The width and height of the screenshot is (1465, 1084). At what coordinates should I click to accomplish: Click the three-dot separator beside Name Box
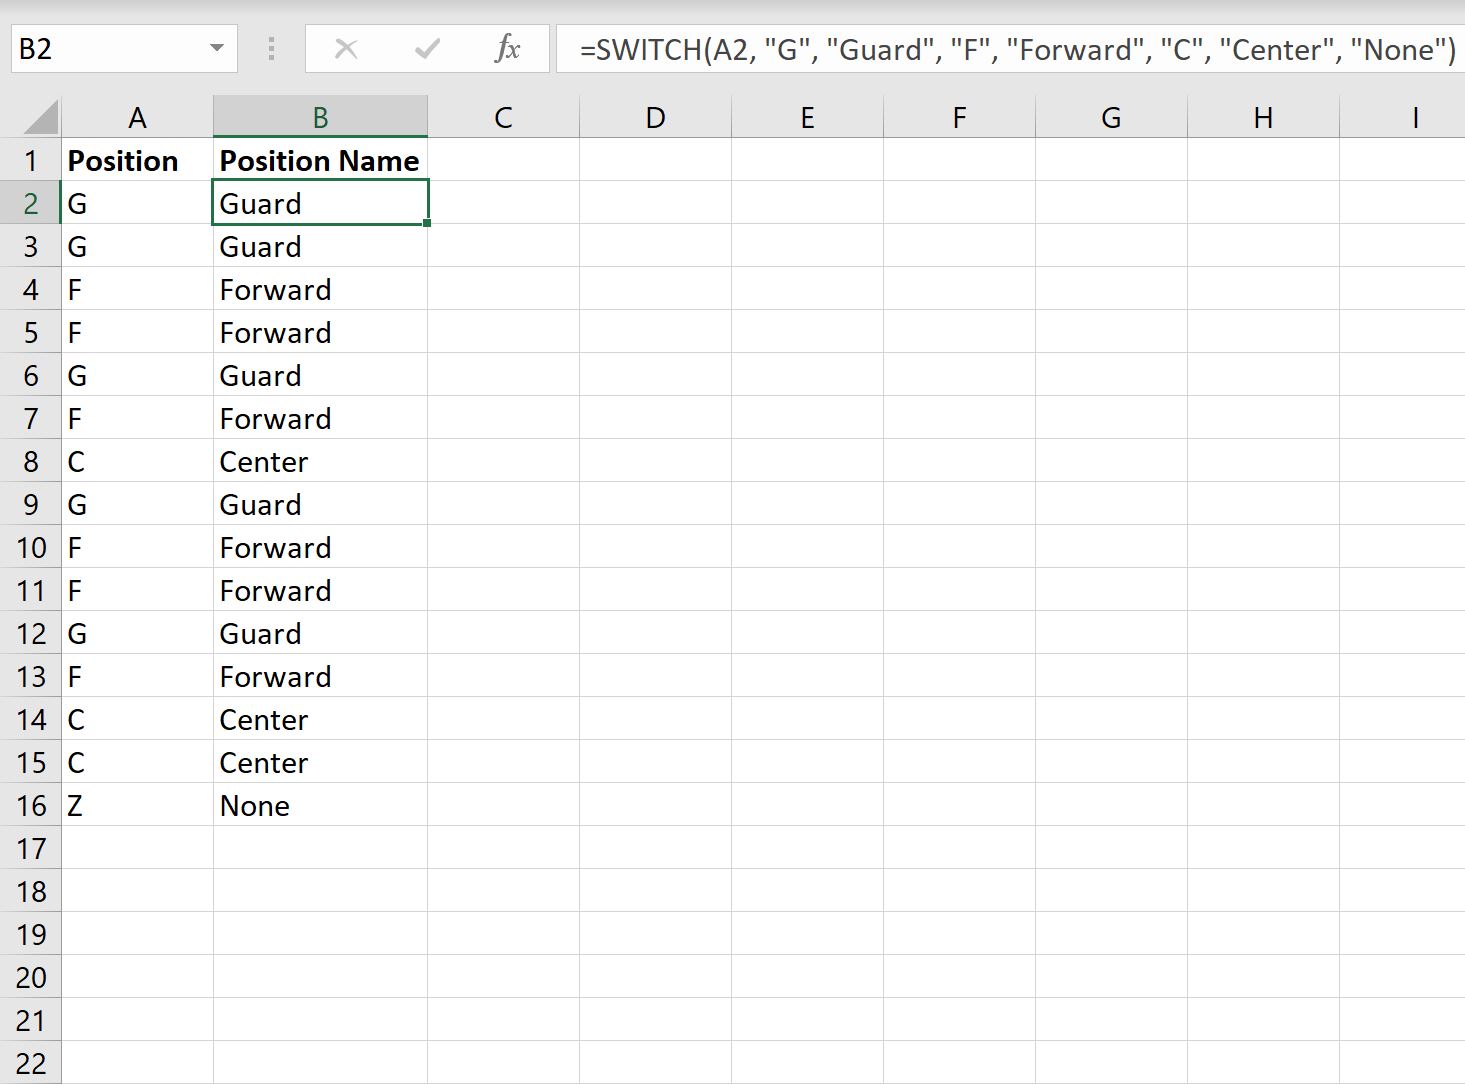click(x=270, y=48)
